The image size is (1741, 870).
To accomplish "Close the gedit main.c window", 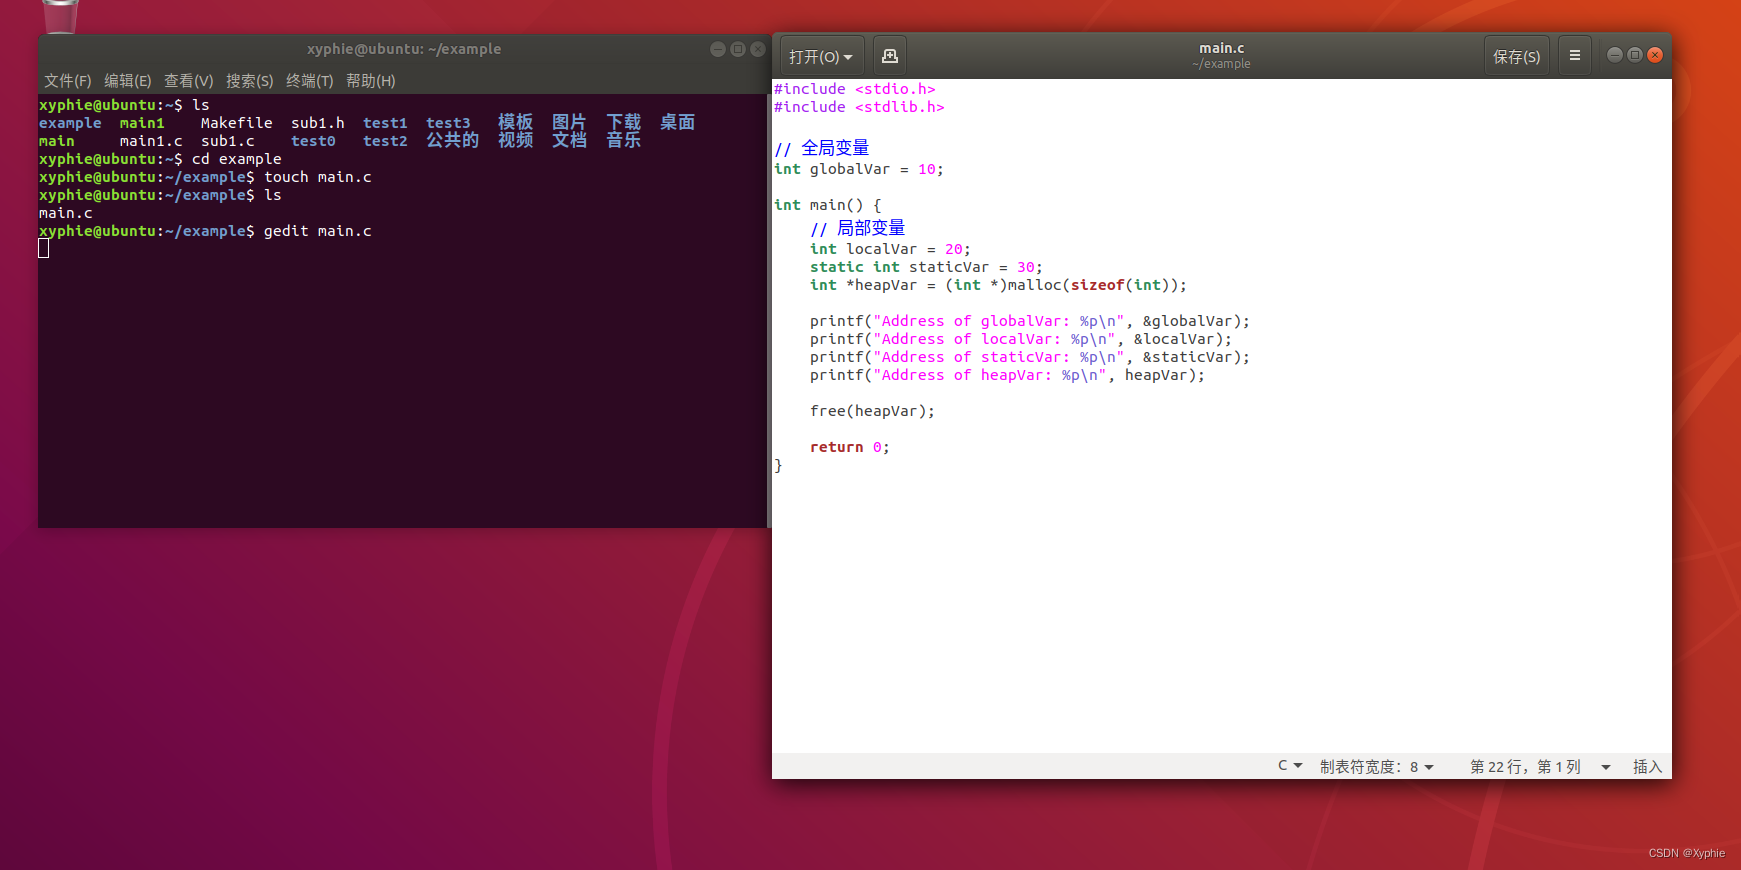I will click(1655, 55).
